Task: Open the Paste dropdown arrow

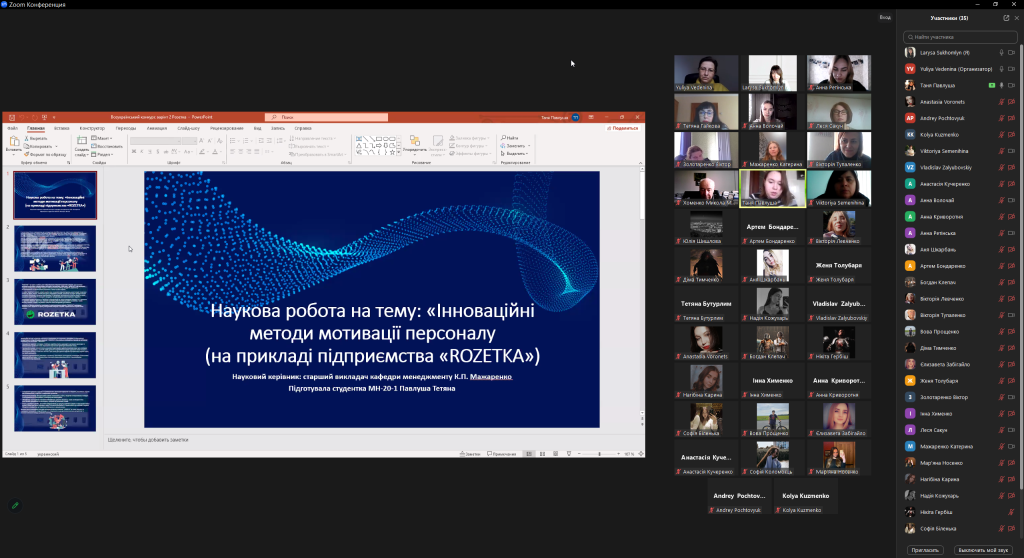Action: (x=14, y=155)
